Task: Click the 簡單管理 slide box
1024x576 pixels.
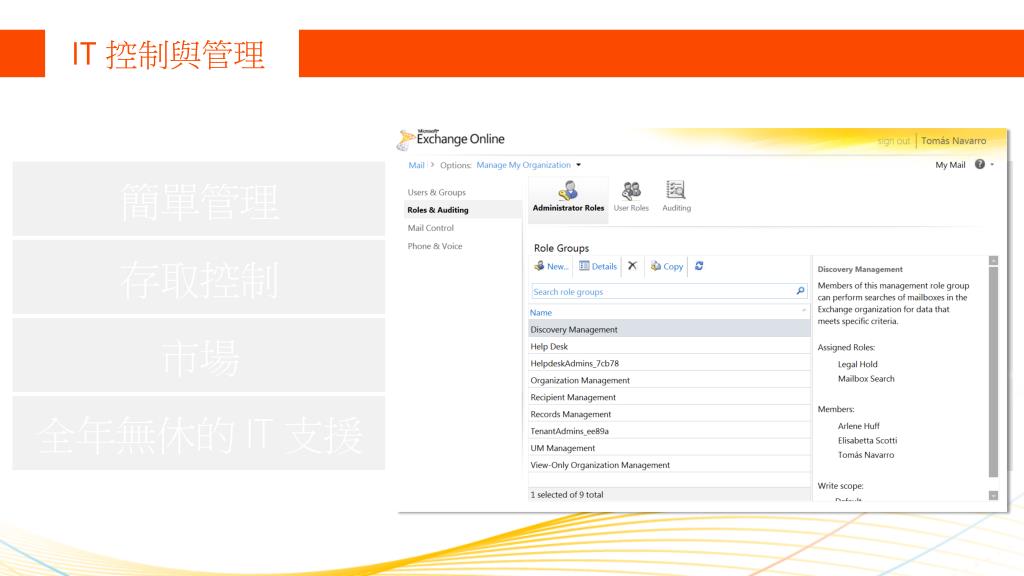Action: (x=199, y=199)
